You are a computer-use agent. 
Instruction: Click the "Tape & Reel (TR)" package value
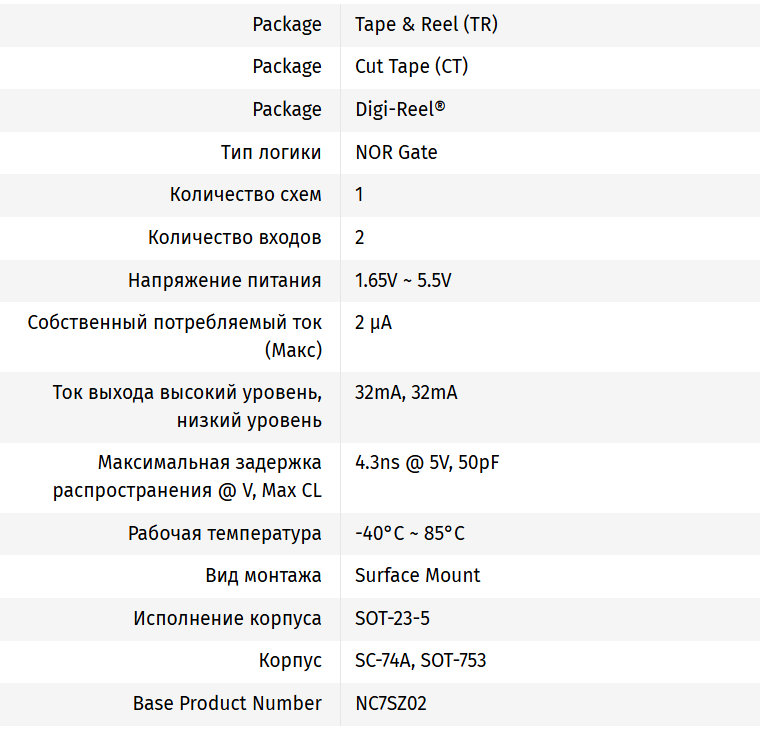click(x=426, y=24)
